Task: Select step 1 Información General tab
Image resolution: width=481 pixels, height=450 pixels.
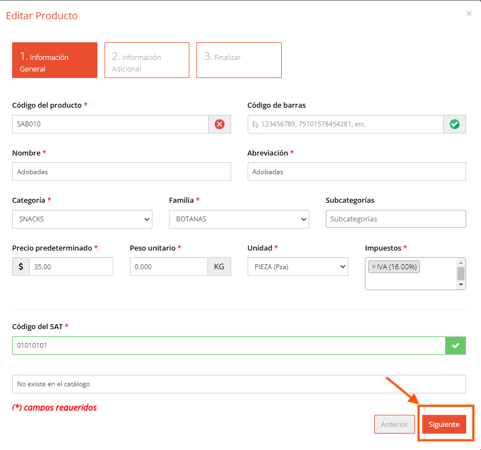Action: pyautogui.click(x=55, y=60)
